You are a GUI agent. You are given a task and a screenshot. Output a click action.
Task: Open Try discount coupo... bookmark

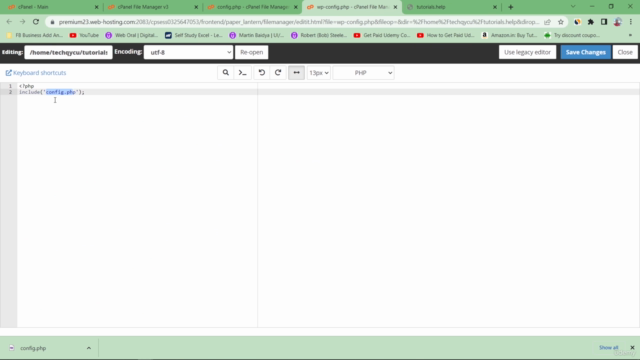572,36
